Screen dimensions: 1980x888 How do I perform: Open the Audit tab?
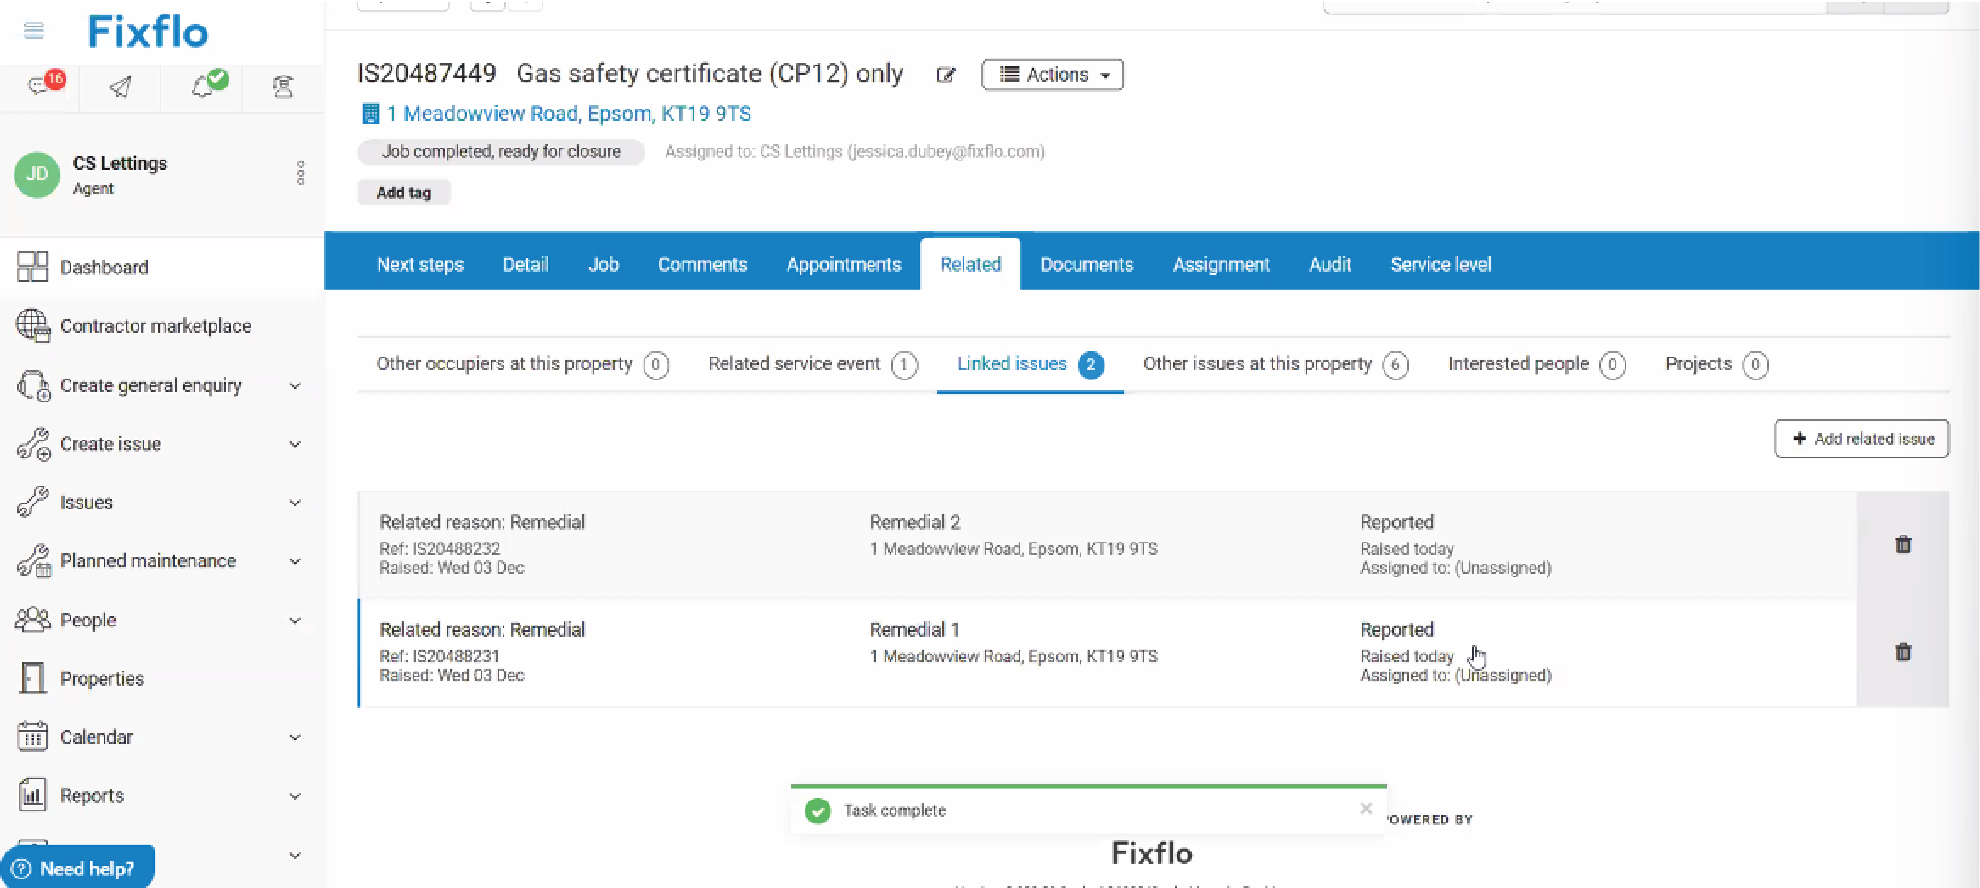tap(1329, 265)
